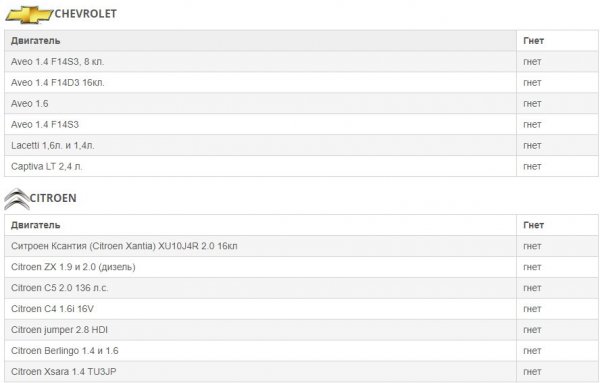Click the Chevrolet bowtie logo icon

(29, 15)
